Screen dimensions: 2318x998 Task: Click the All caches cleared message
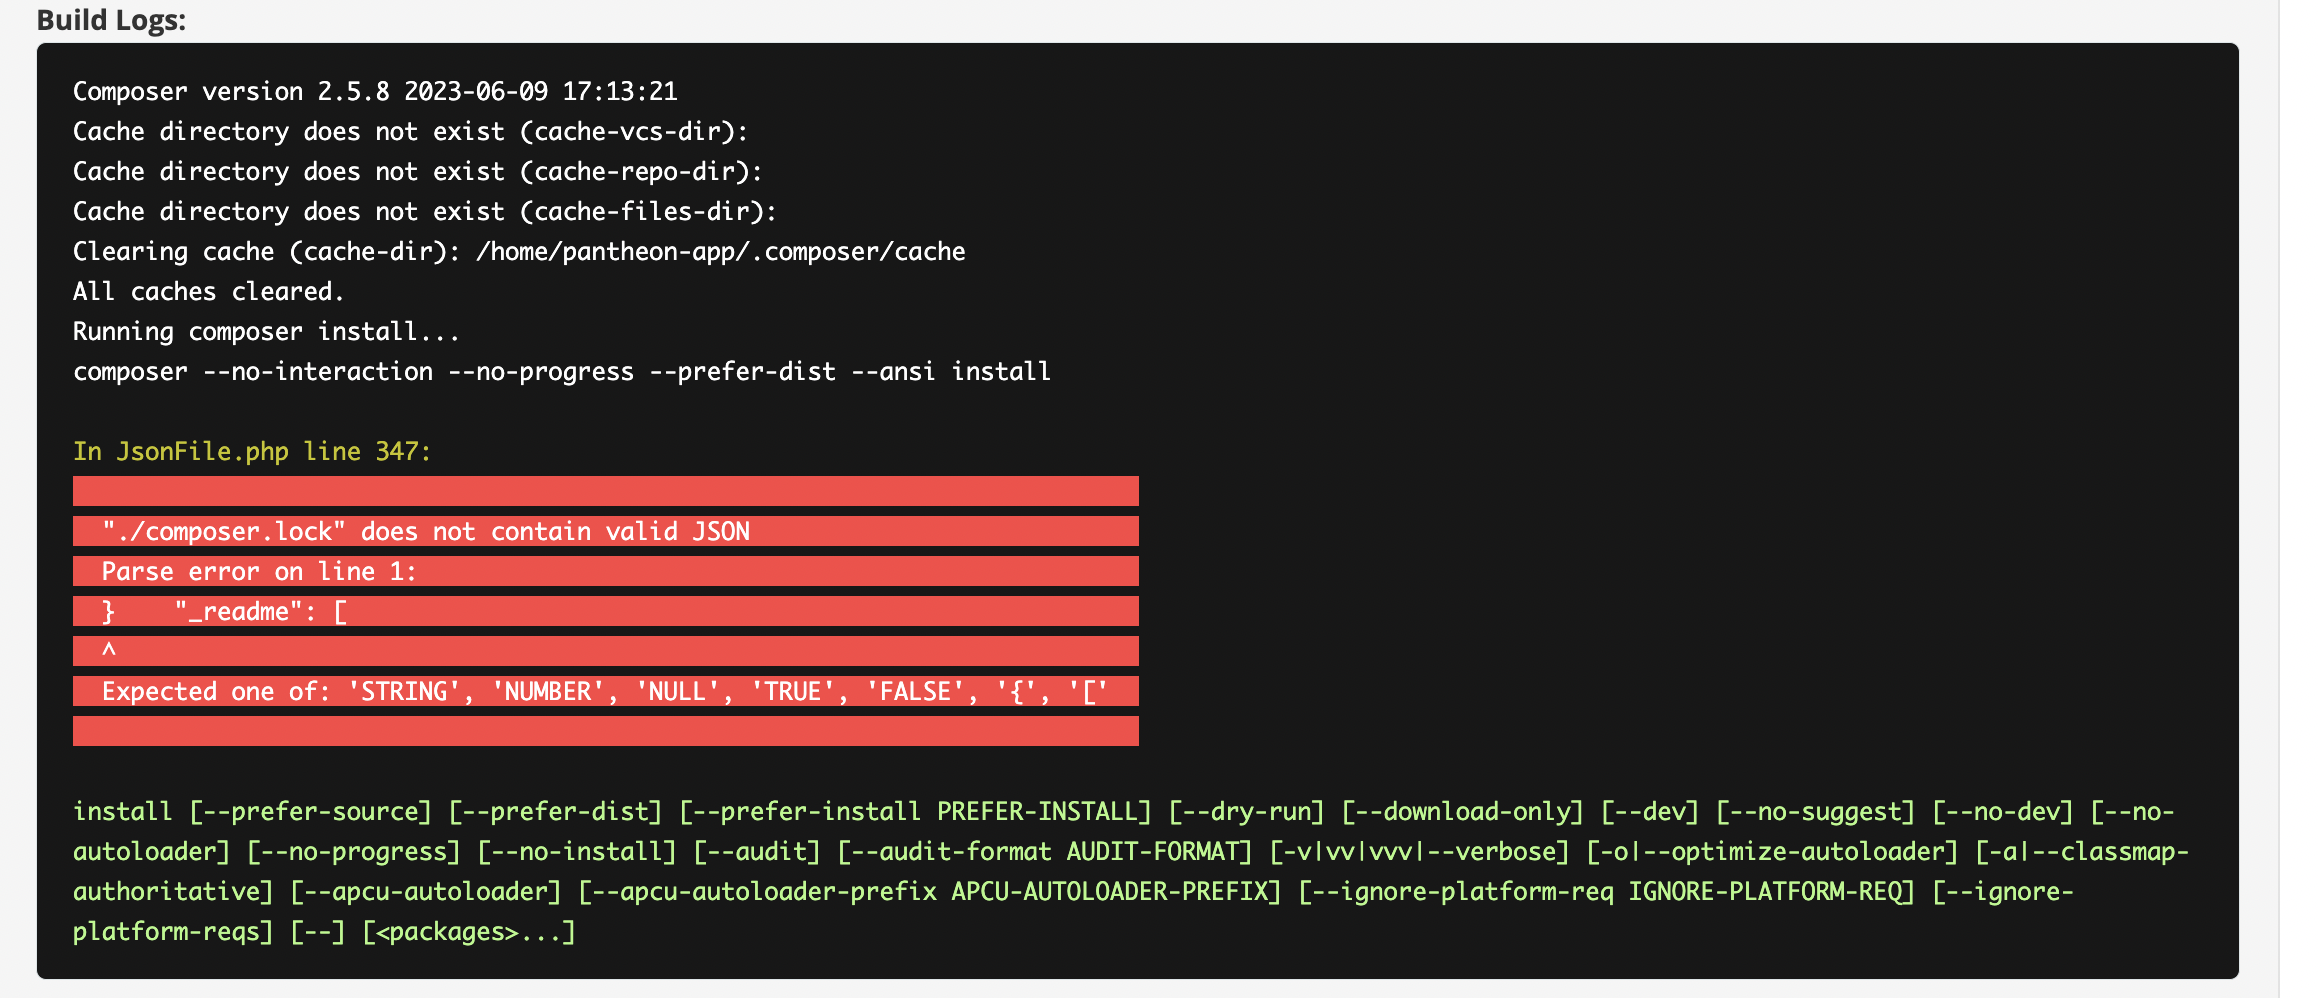click(x=208, y=291)
